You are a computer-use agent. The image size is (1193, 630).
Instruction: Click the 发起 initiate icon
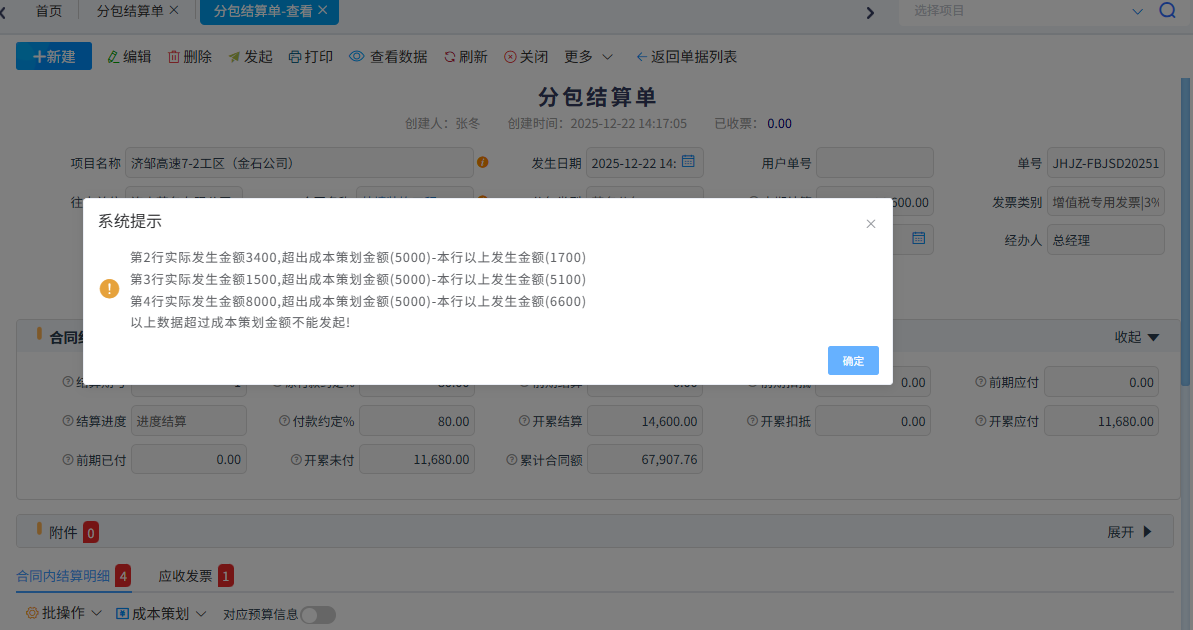coord(236,56)
